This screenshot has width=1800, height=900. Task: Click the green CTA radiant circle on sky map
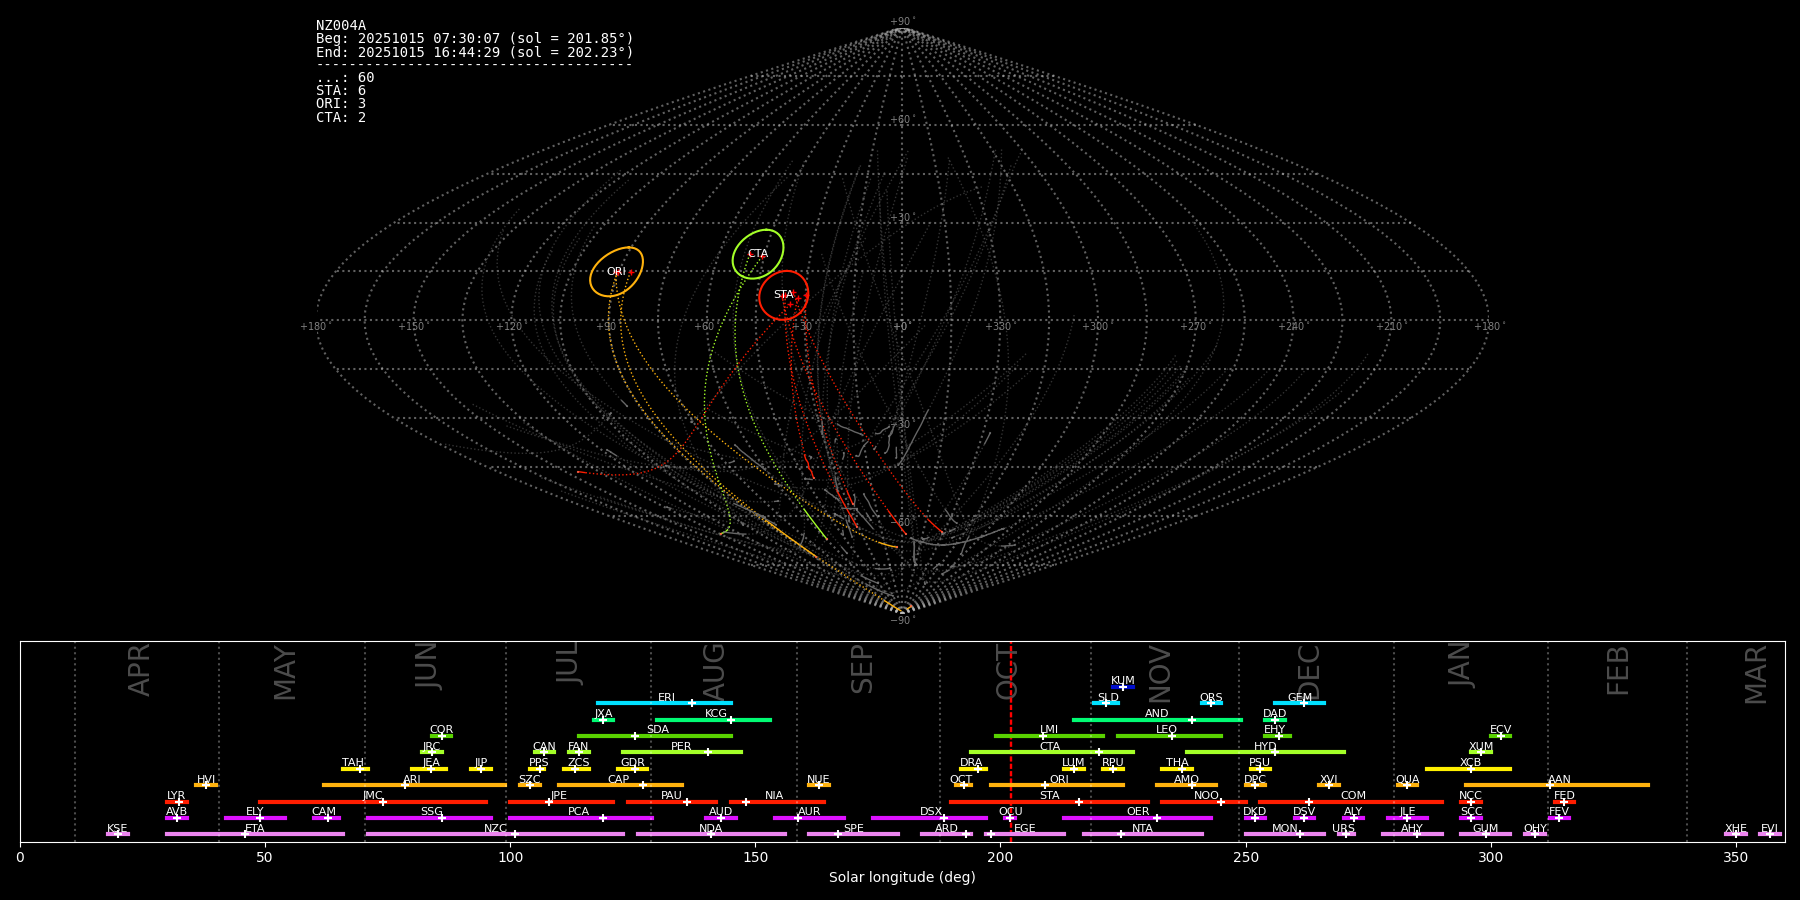click(758, 254)
